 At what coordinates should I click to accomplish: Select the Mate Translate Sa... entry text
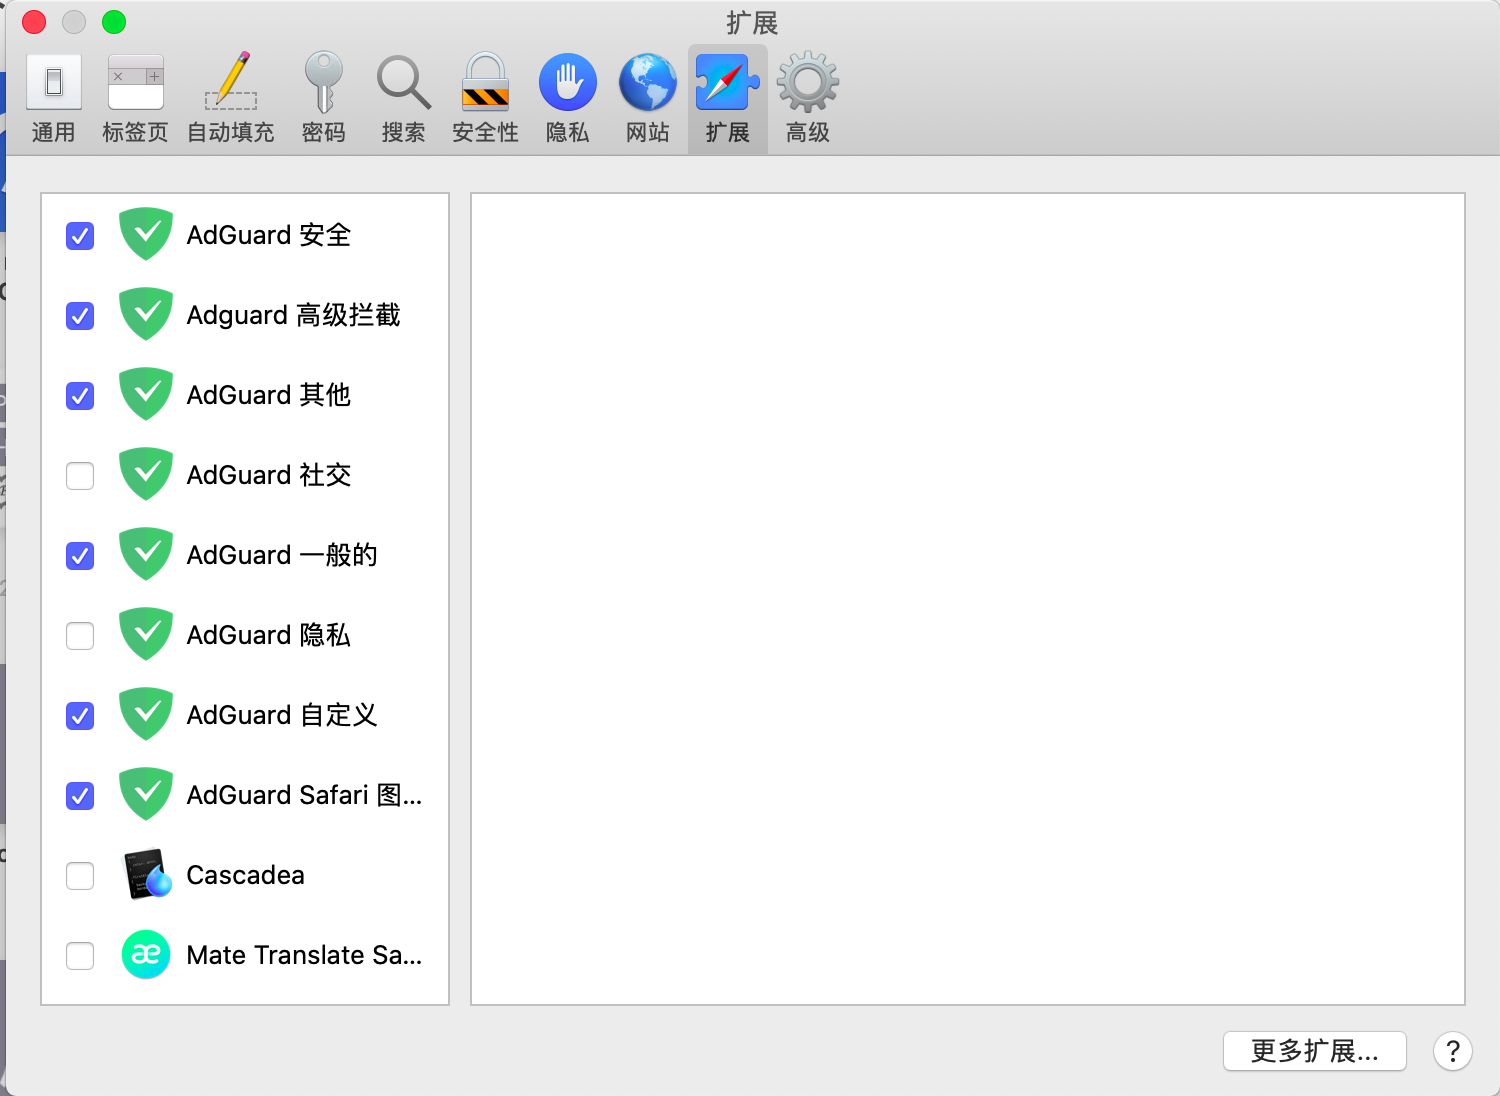pos(305,955)
